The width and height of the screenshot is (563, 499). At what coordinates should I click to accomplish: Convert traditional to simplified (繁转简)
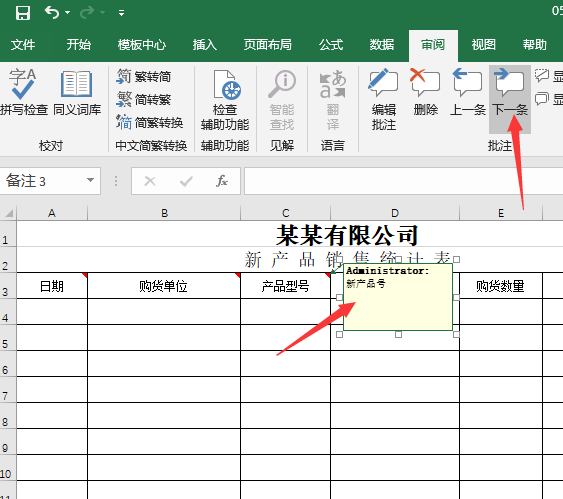pos(144,76)
